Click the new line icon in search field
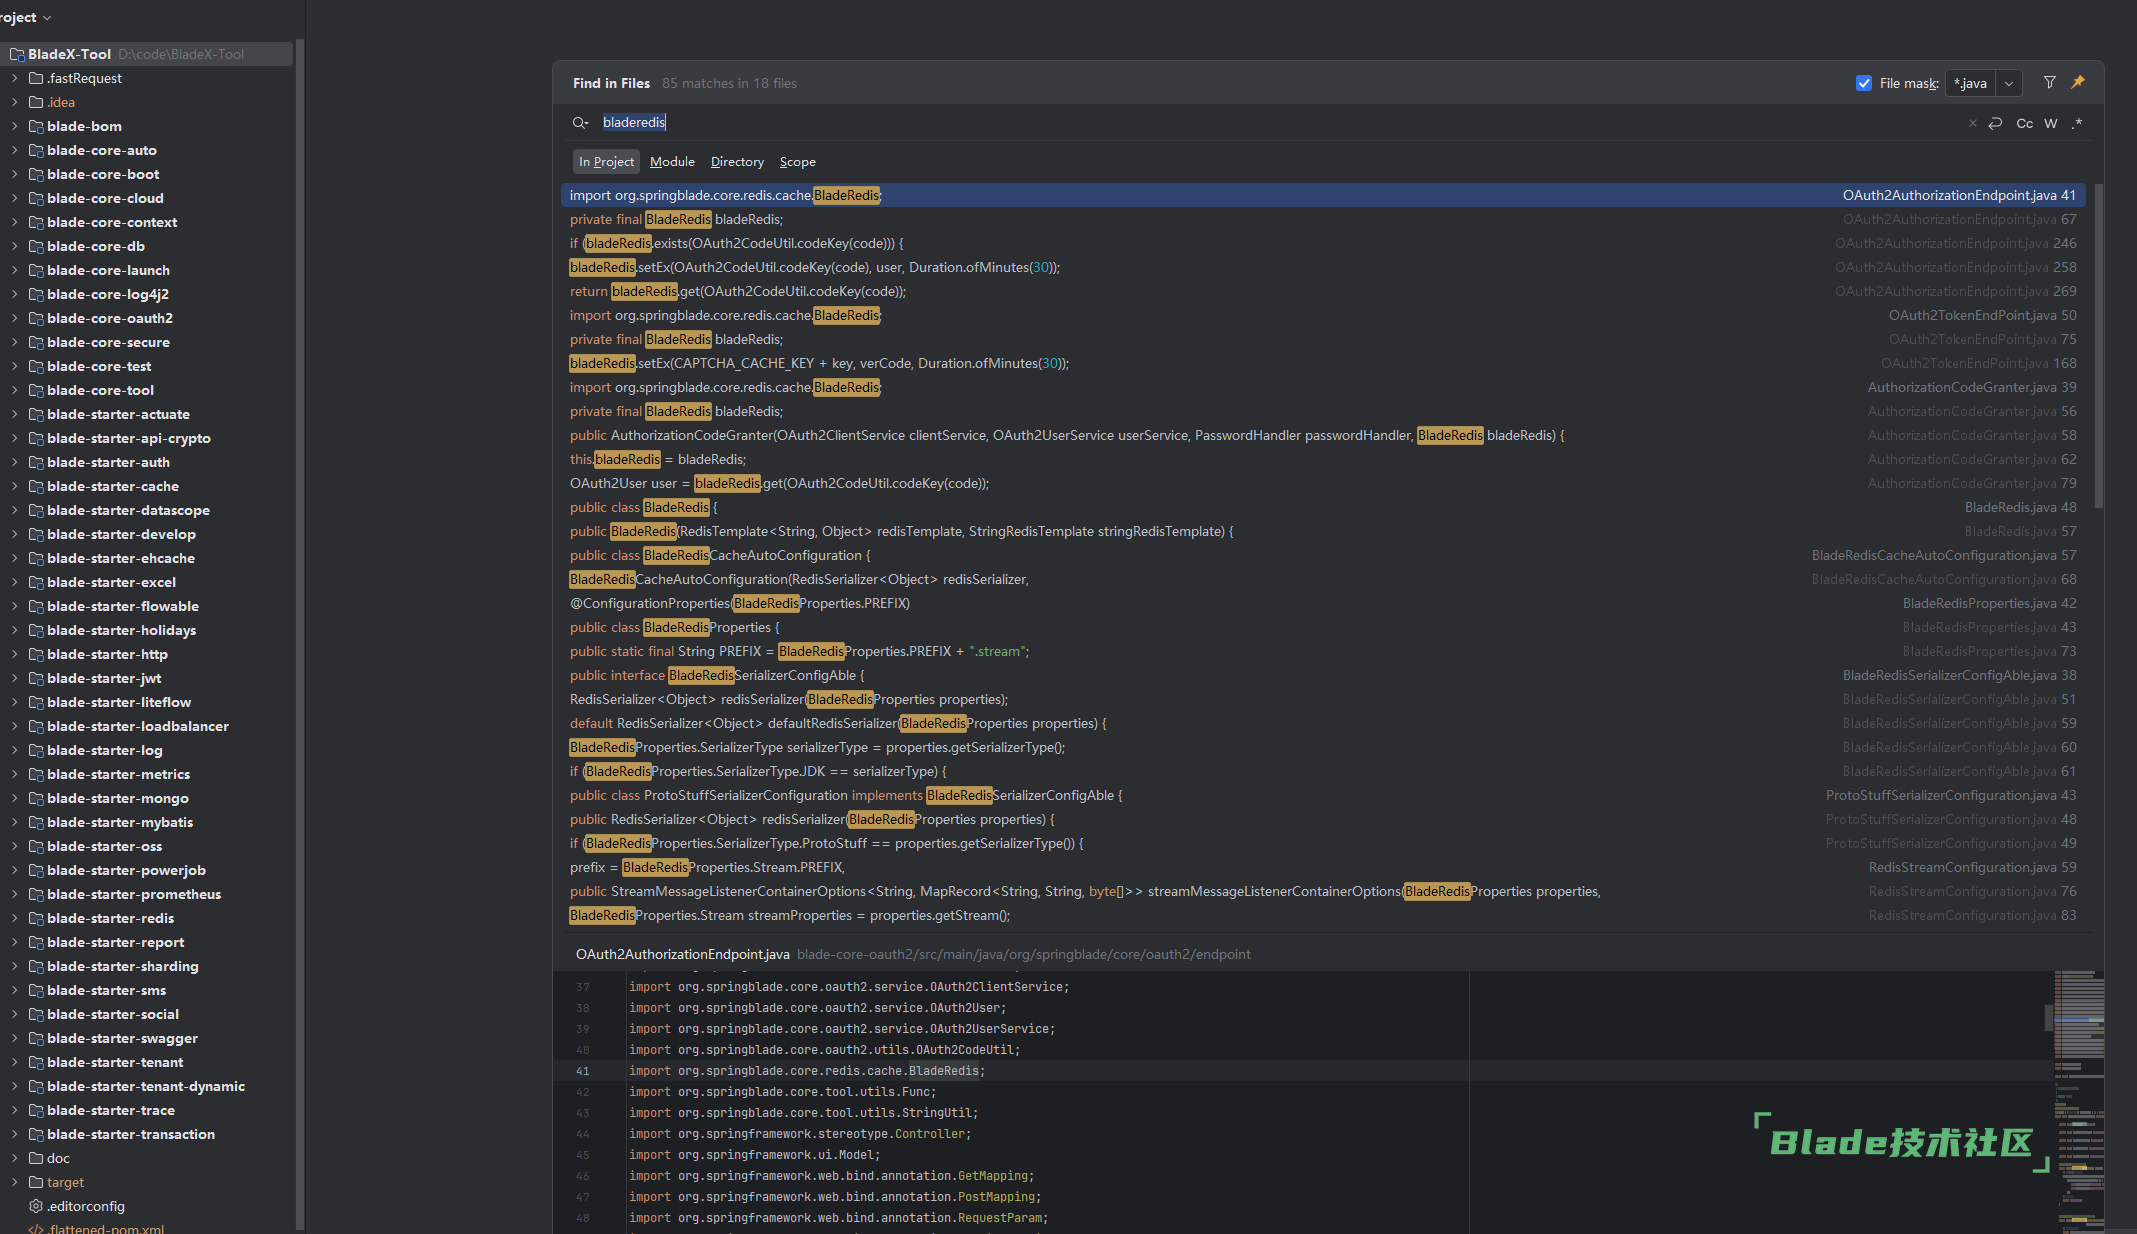The width and height of the screenshot is (2137, 1234). point(1995,123)
